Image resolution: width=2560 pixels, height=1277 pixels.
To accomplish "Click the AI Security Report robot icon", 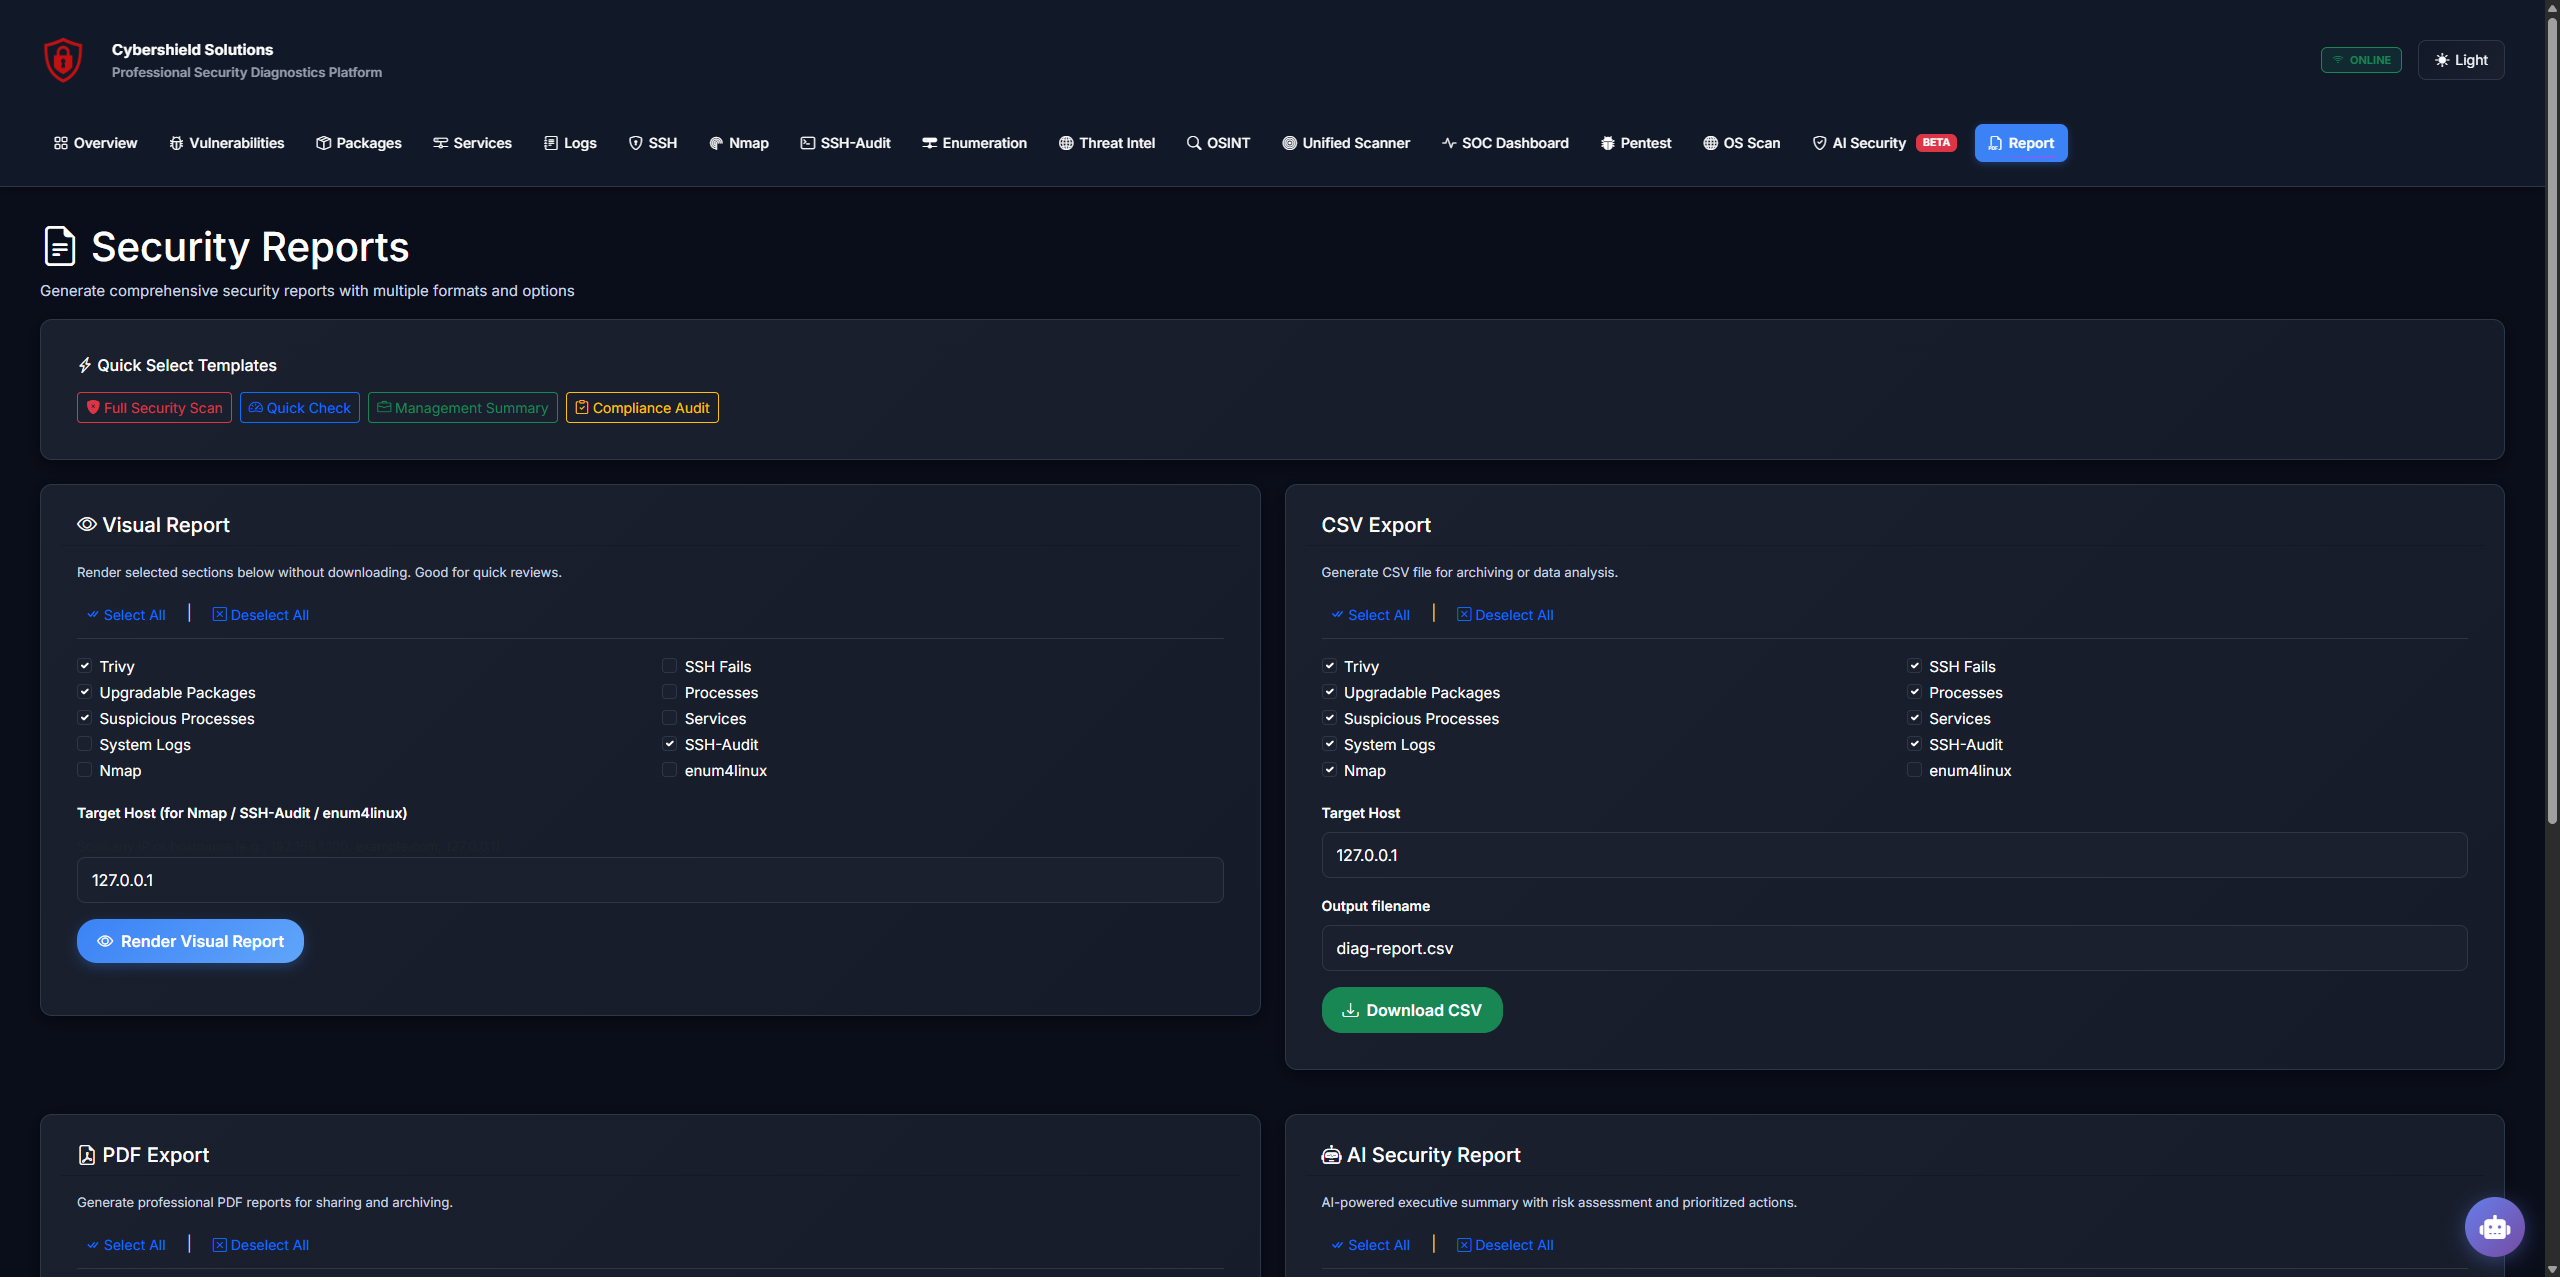I will tap(1331, 1155).
